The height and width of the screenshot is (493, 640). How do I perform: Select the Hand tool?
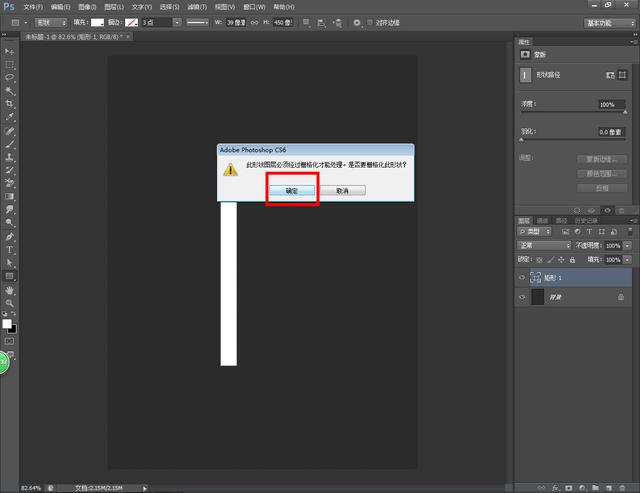(10, 289)
